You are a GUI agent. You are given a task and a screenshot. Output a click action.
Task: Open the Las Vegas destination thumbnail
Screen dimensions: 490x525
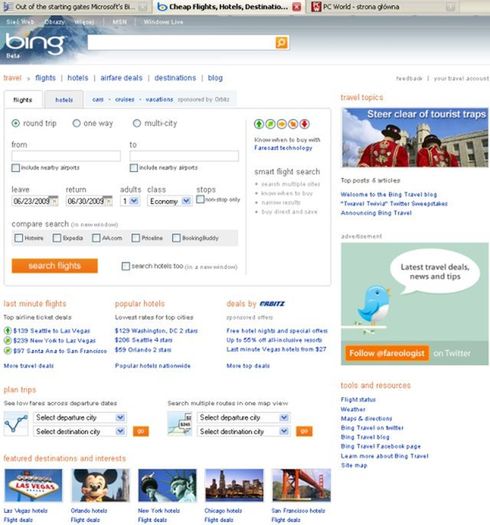point(33,485)
